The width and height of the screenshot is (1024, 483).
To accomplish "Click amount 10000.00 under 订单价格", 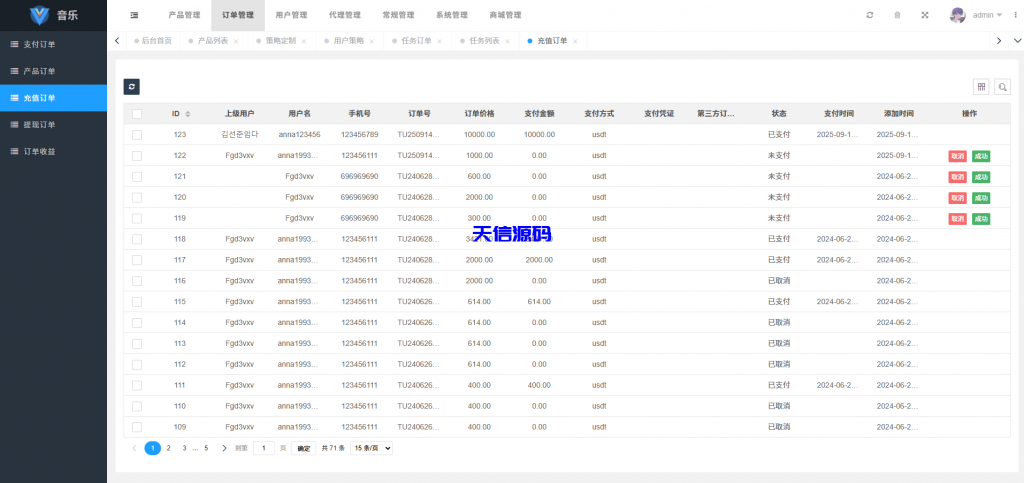I will (479, 134).
